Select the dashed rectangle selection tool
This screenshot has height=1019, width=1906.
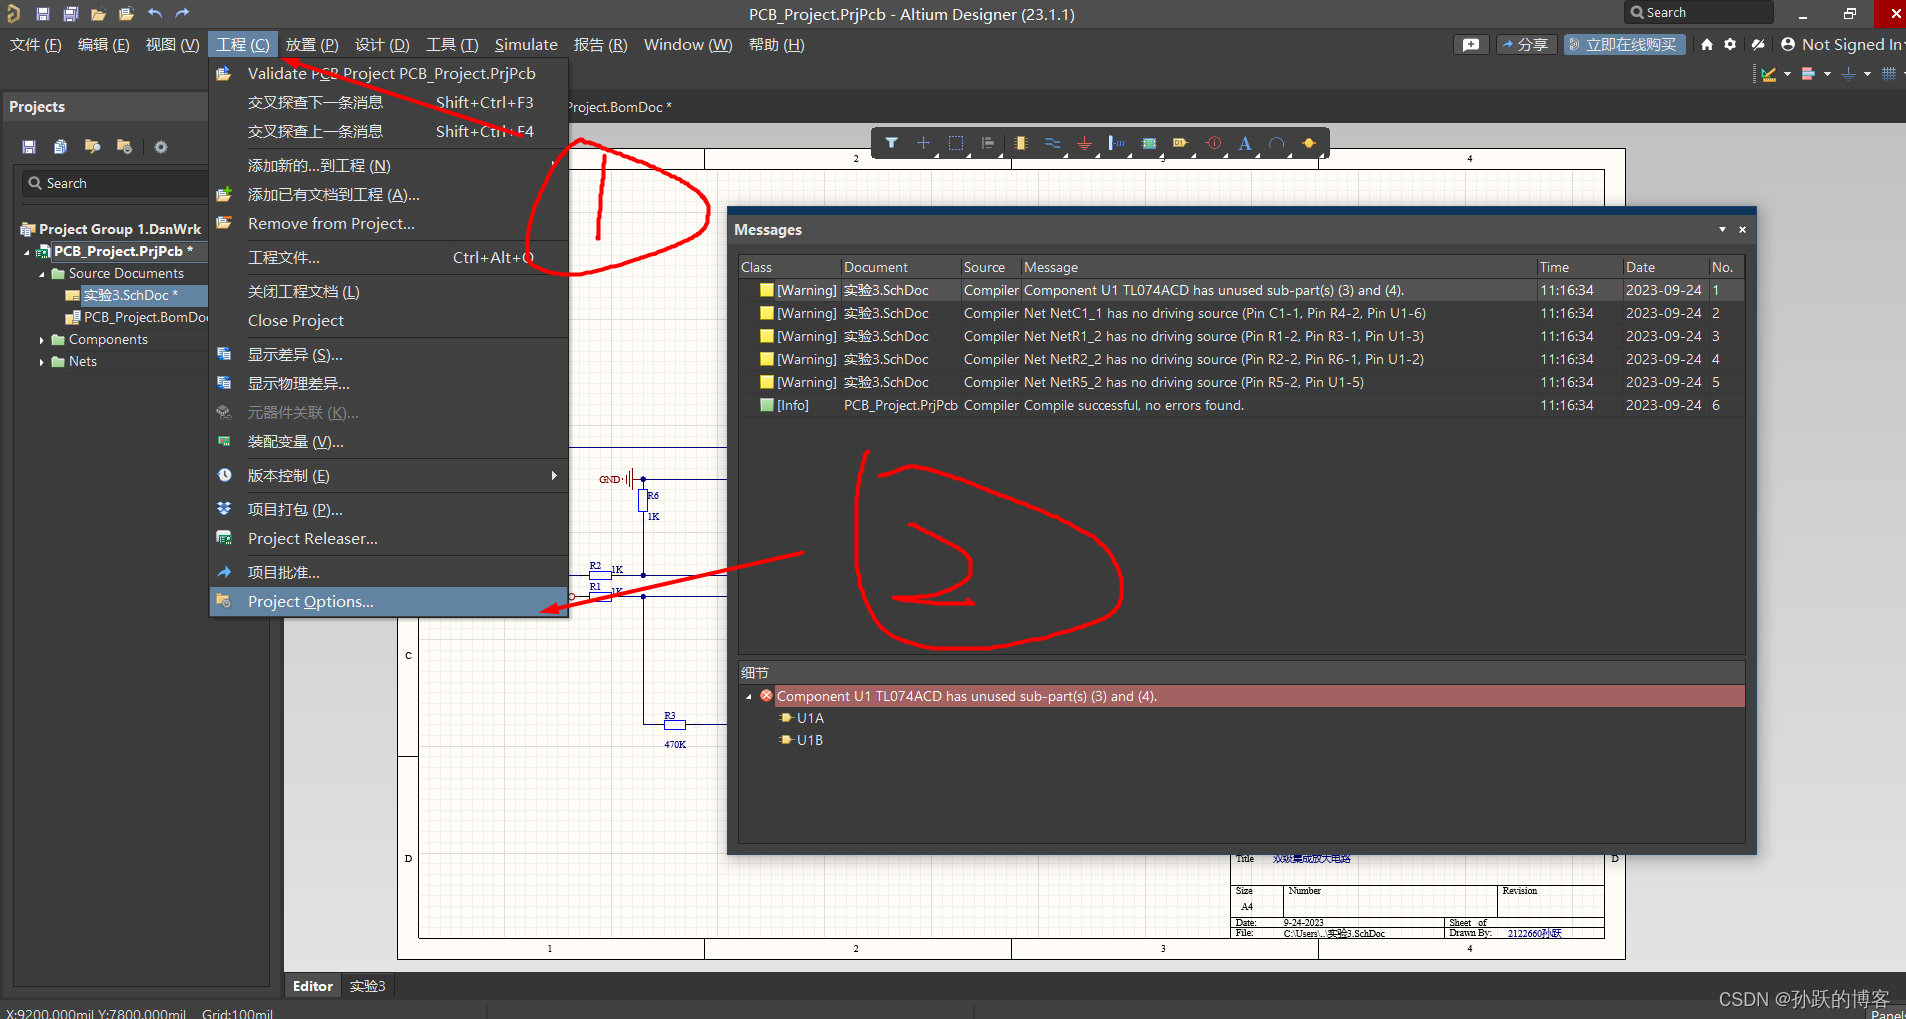click(956, 143)
